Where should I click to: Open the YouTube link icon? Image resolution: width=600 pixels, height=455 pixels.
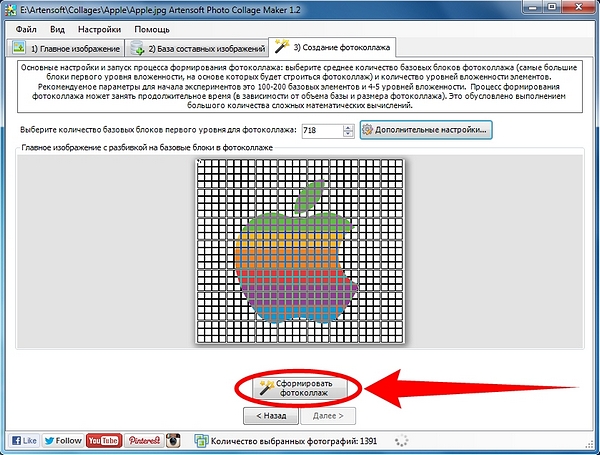[104, 441]
